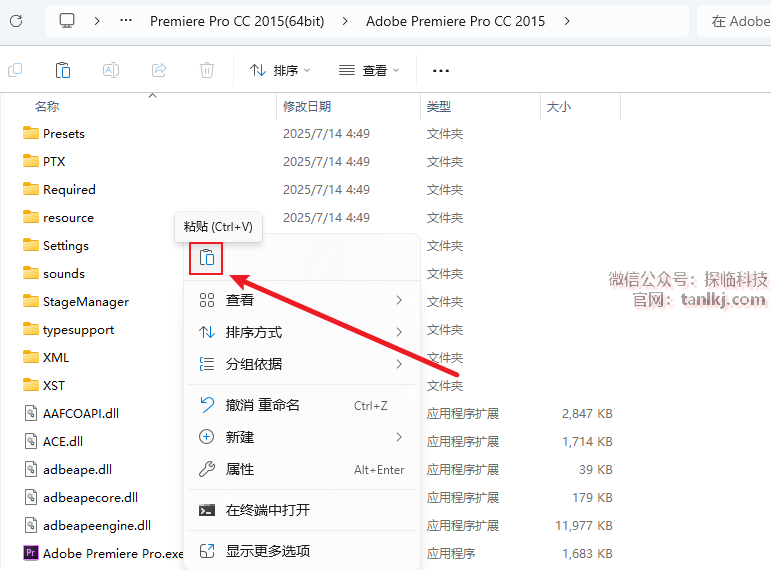771x570 pixels.
Task: Click Premiere Pro CC 2015(64bit) breadcrumb
Action: pyautogui.click(x=237, y=21)
